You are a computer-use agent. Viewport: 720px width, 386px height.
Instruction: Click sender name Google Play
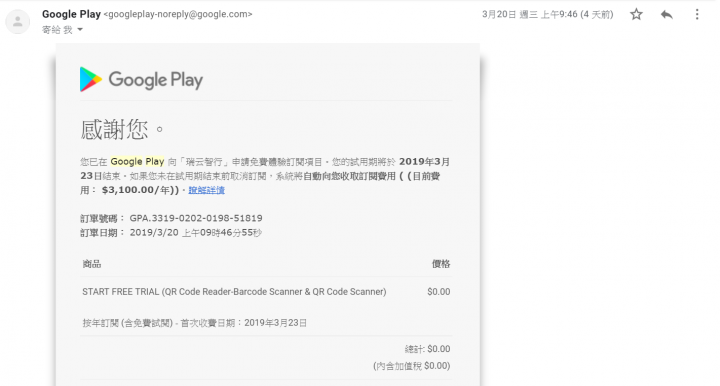pos(71,14)
